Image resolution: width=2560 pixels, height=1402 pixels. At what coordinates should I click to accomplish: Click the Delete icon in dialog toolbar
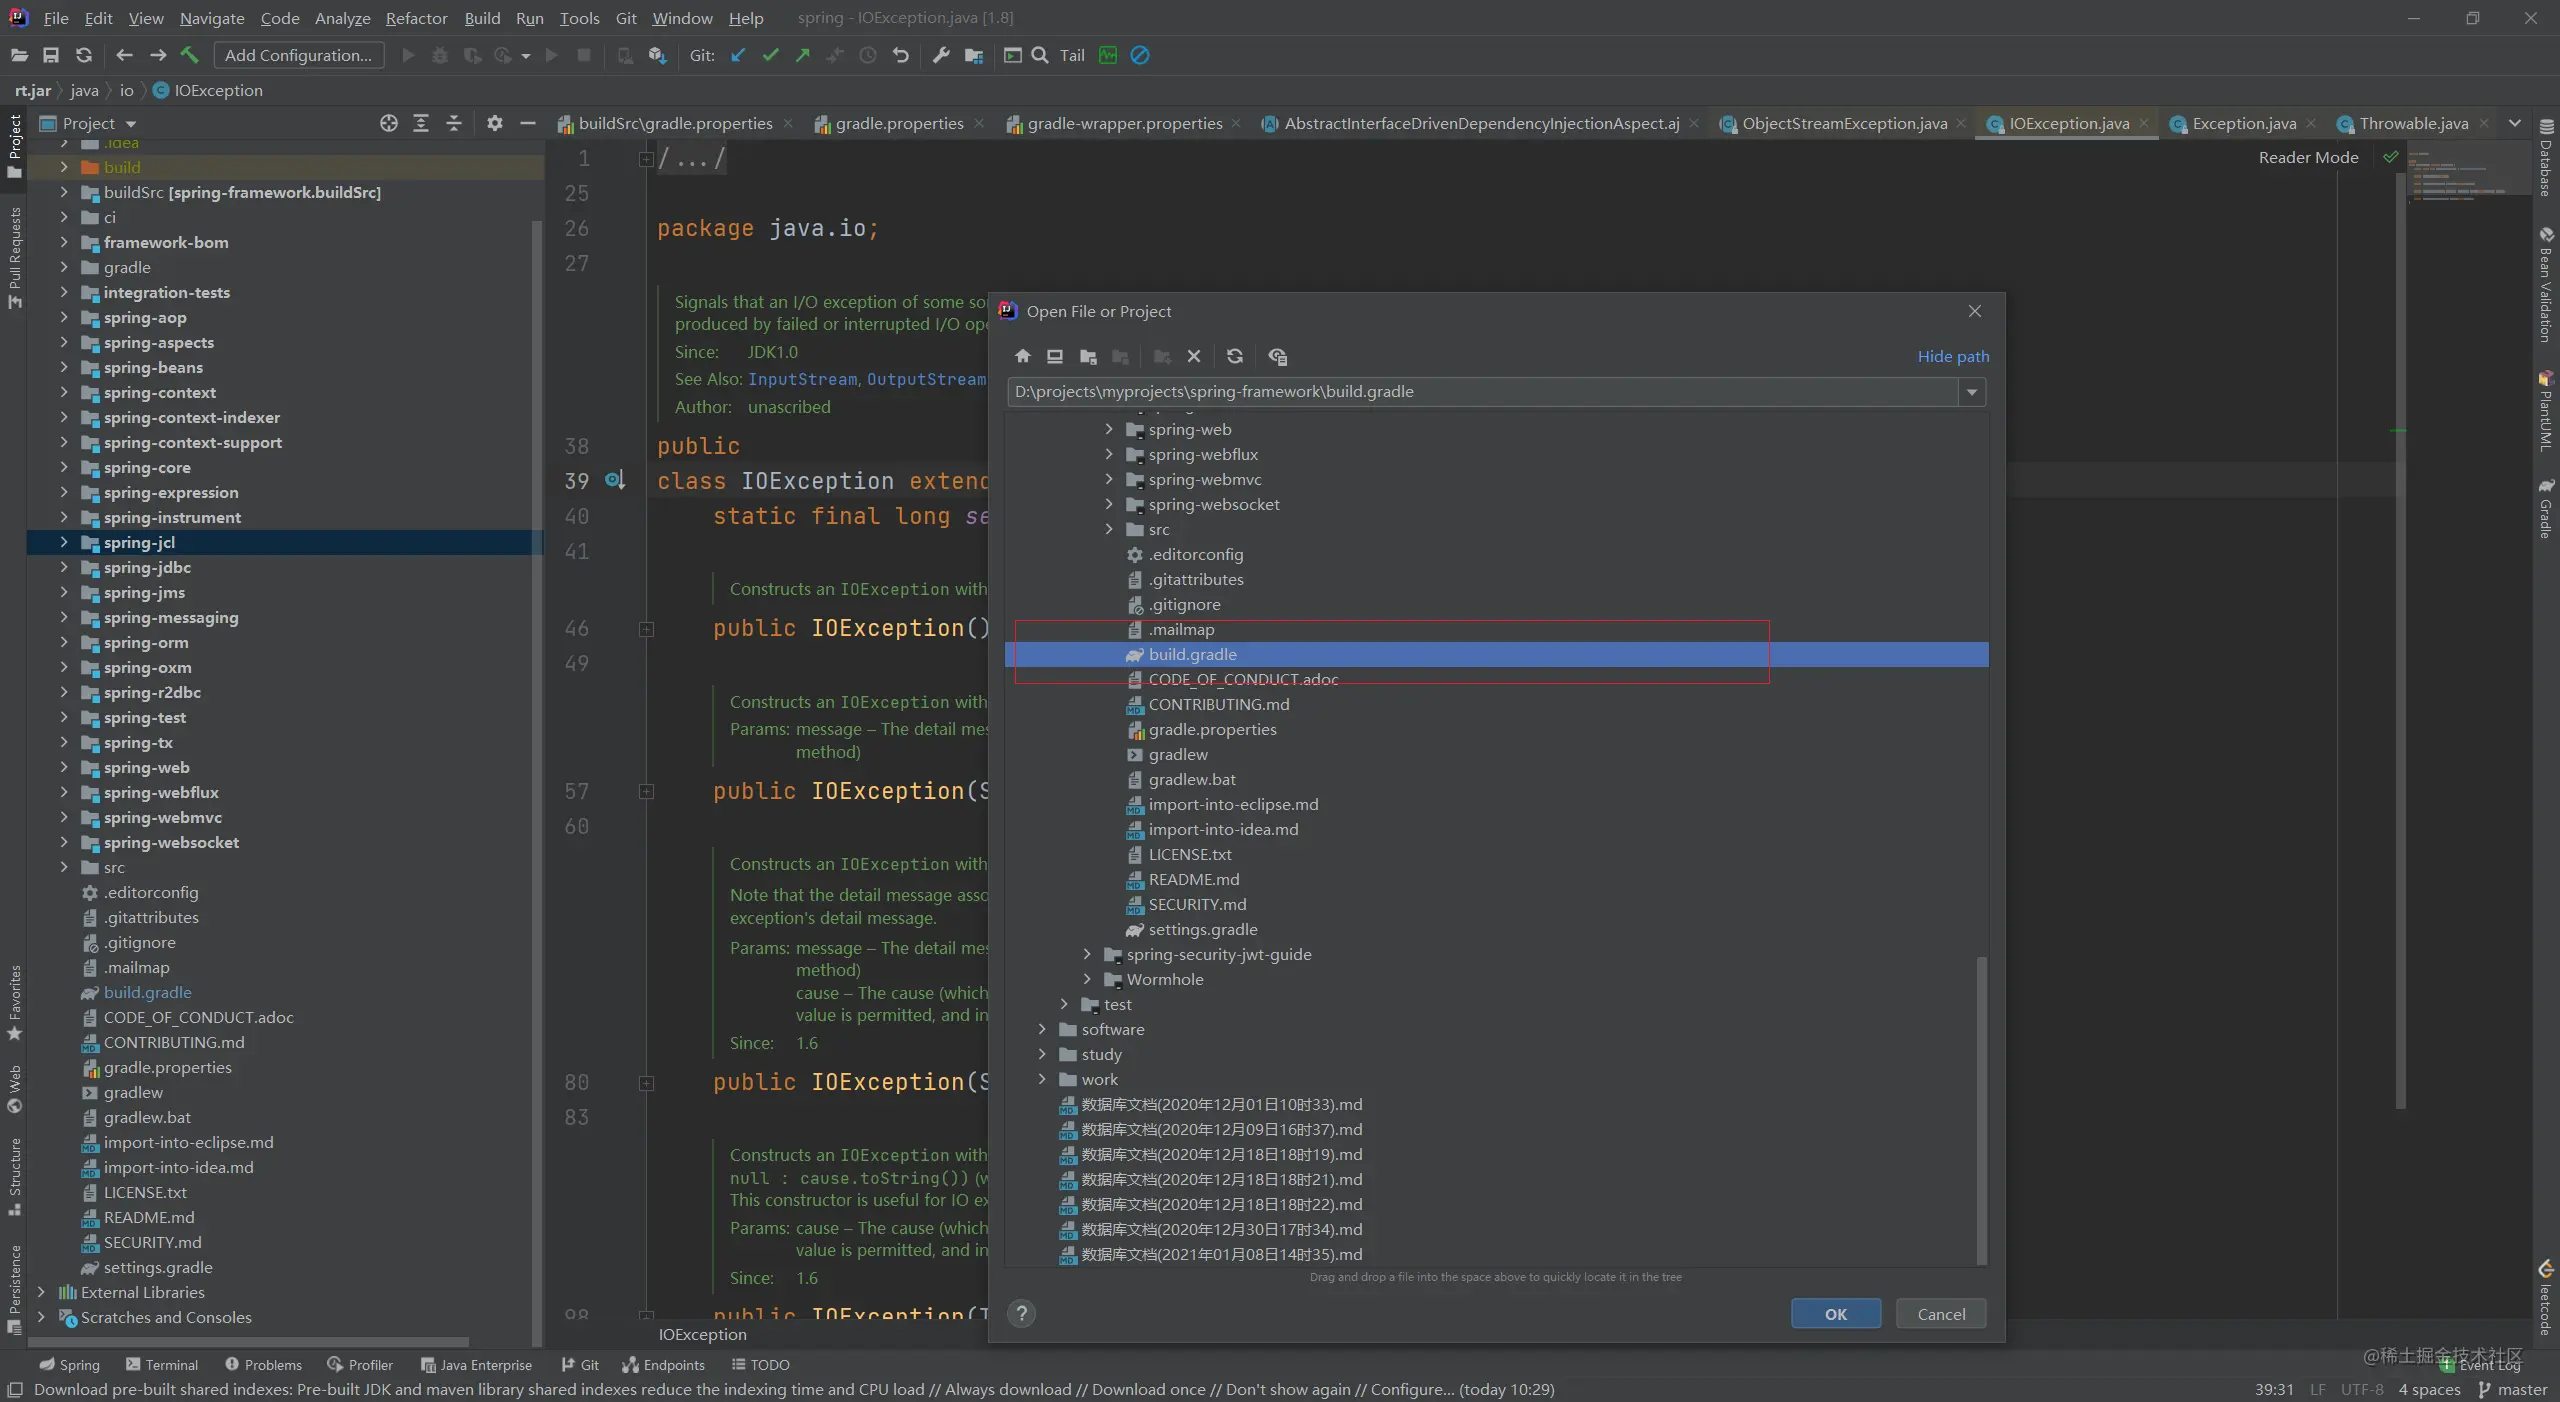click(x=1194, y=356)
